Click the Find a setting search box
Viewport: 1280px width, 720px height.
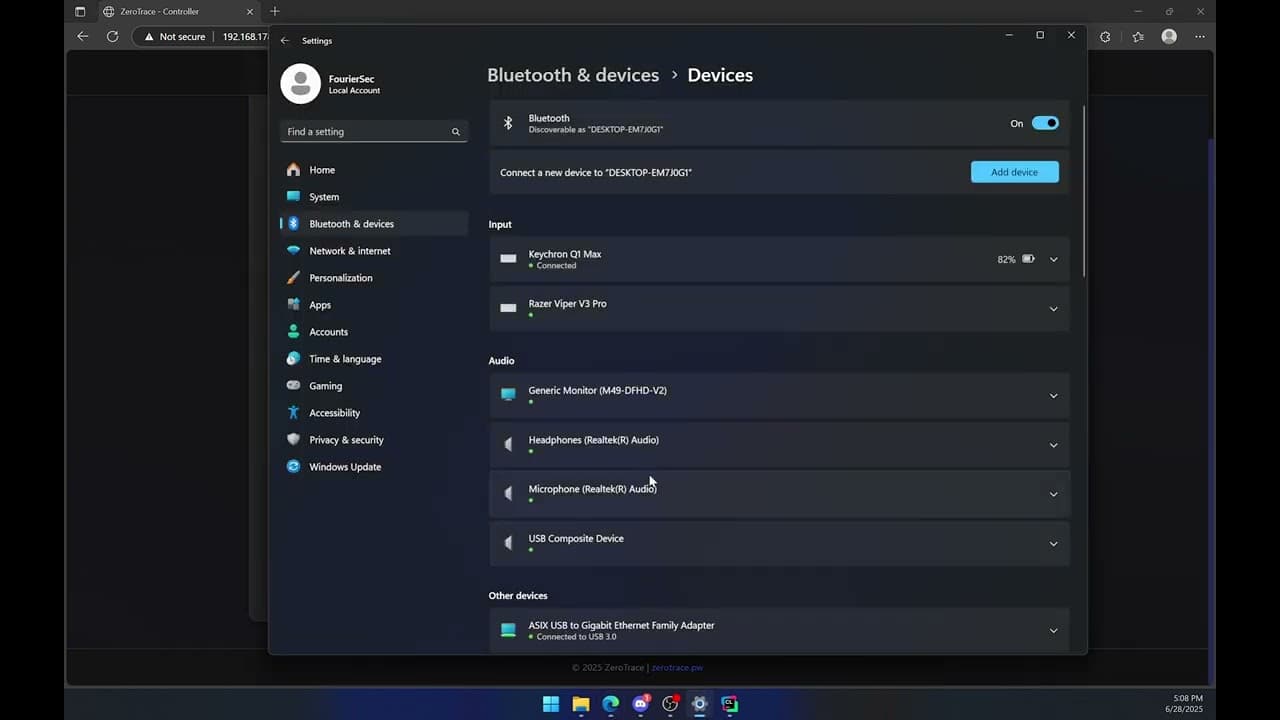(367, 132)
